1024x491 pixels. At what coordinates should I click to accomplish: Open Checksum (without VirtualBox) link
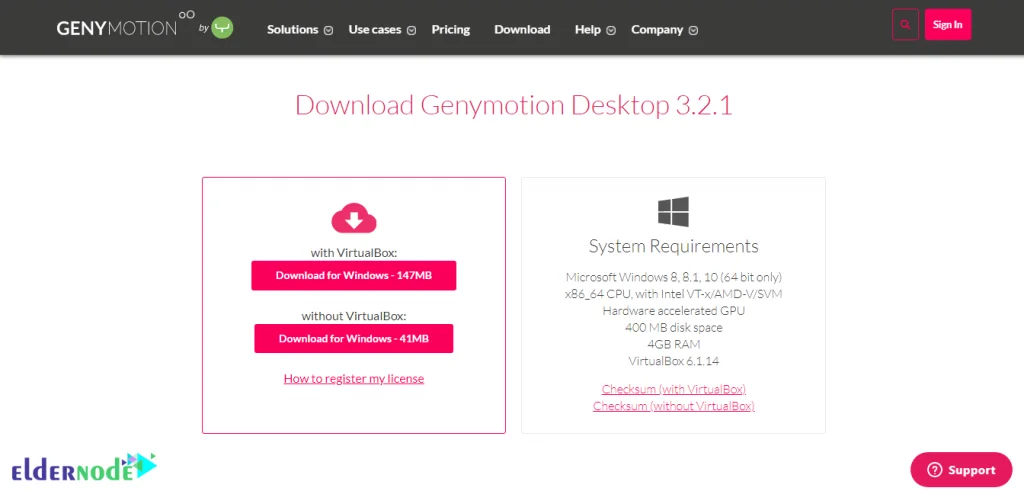coord(673,406)
